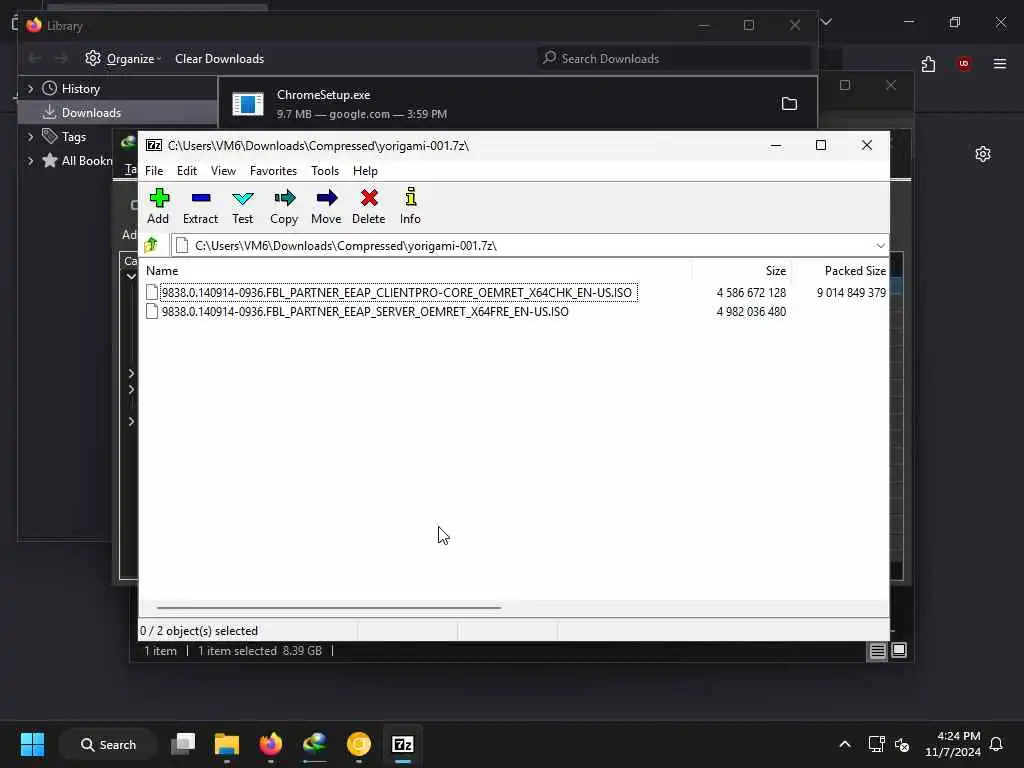1024x768 pixels.
Task: Click the Add toolbar button in 7-Zip
Action: tap(158, 206)
